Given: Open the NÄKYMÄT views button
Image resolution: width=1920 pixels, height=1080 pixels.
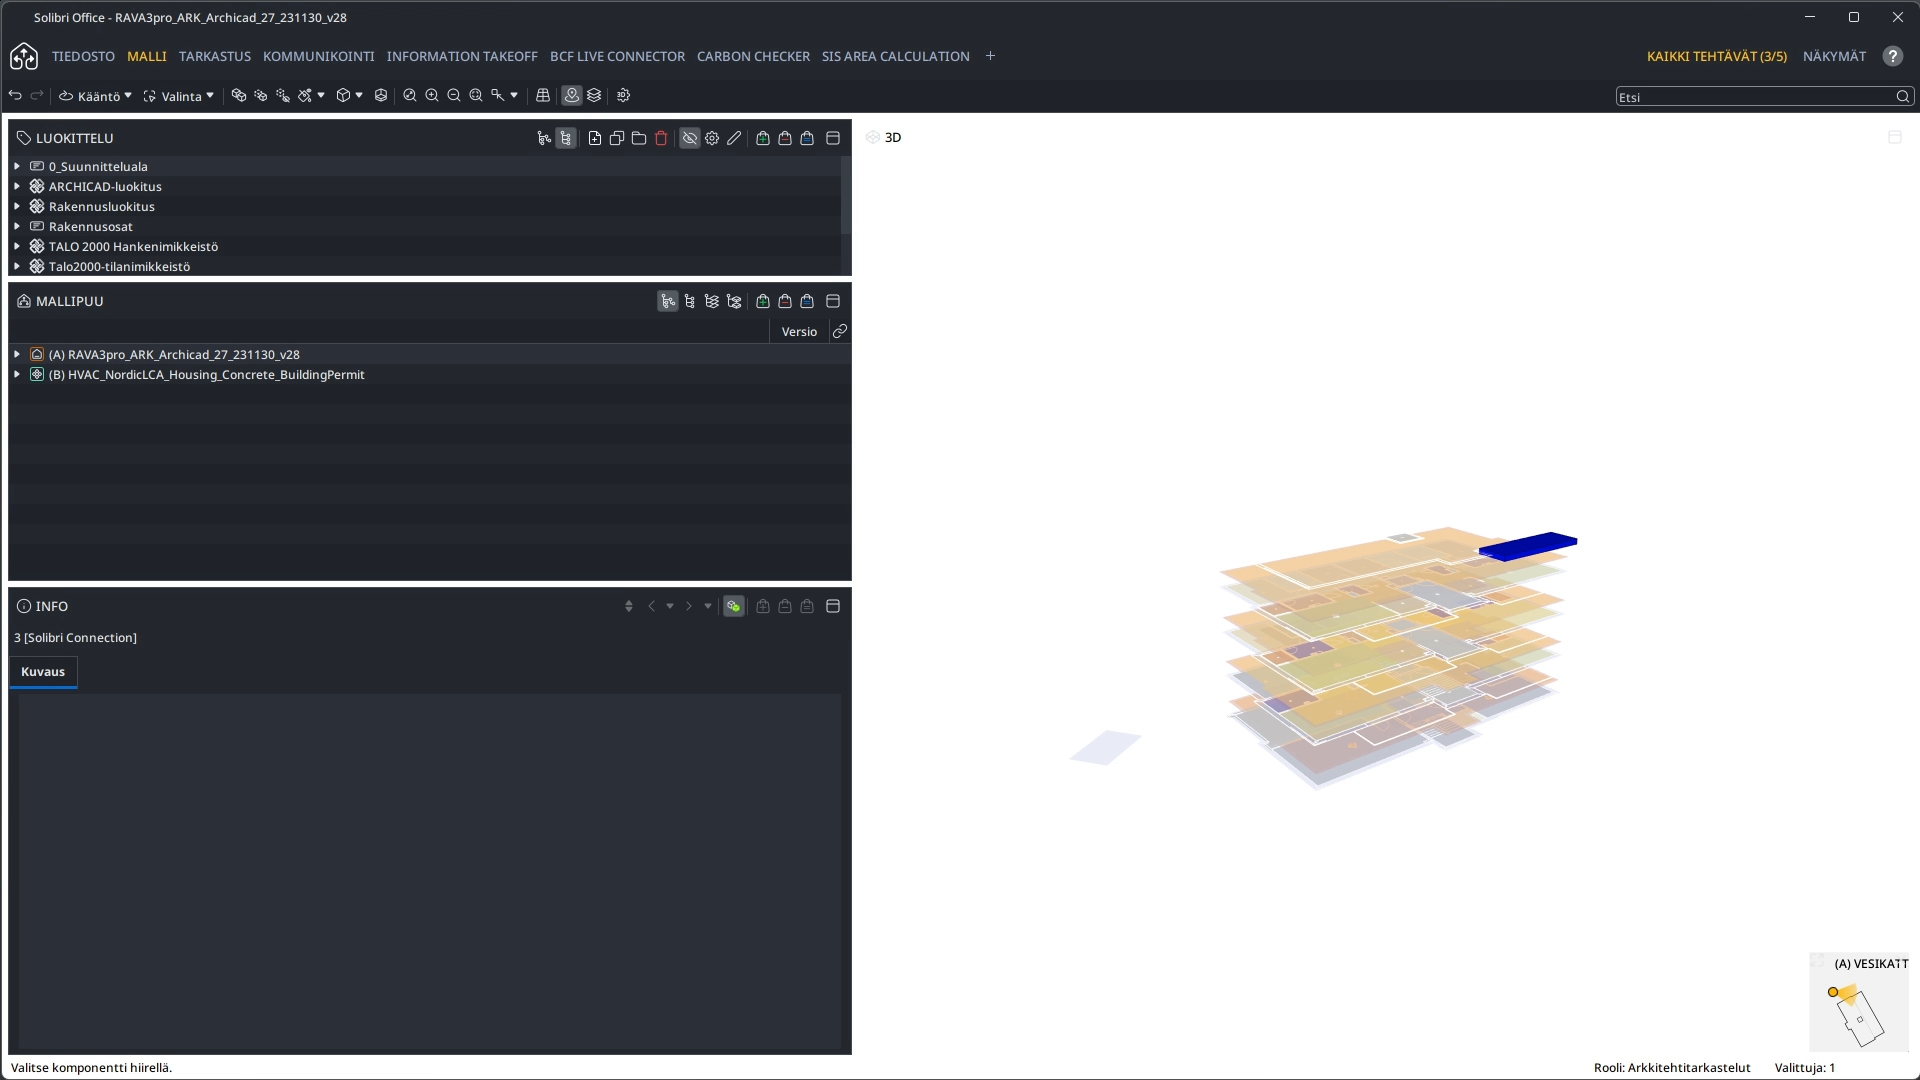Looking at the screenshot, I should (1834, 57).
